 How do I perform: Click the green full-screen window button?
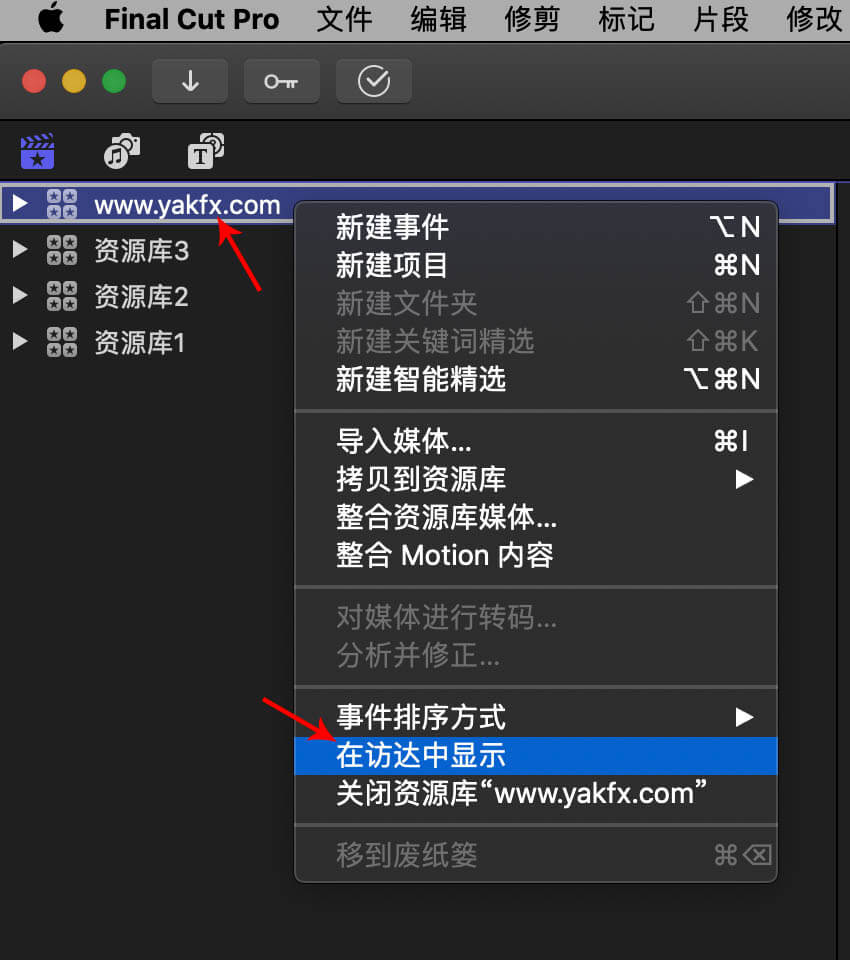pyautogui.click(x=114, y=81)
